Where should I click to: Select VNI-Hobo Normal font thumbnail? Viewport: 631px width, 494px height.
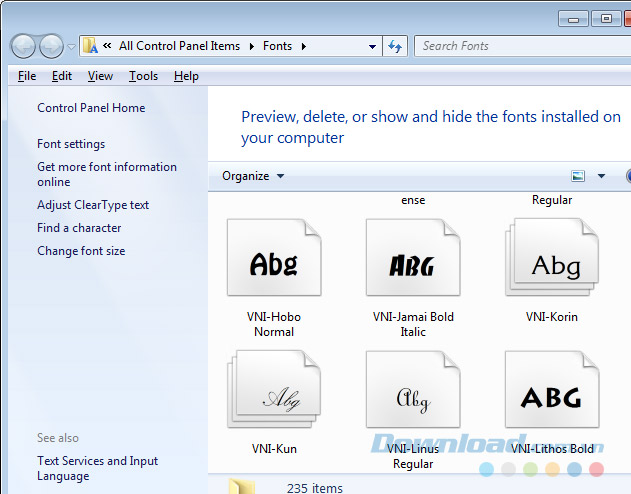click(274, 257)
